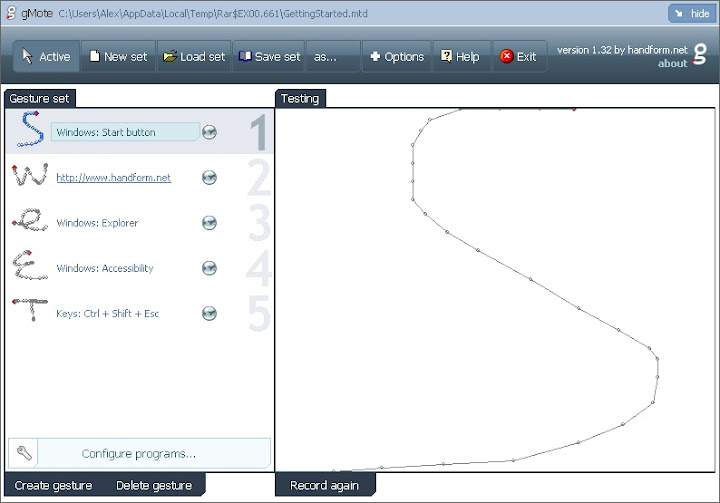Click the blank page icon on New set
Image resolution: width=720 pixels, height=503 pixels.
95,56
